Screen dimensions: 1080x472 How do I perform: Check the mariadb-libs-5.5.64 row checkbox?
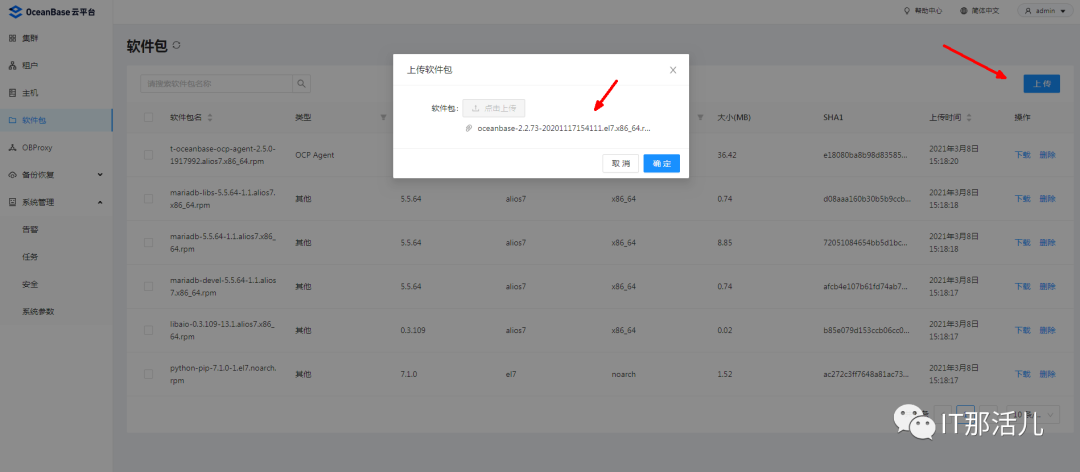pos(149,198)
